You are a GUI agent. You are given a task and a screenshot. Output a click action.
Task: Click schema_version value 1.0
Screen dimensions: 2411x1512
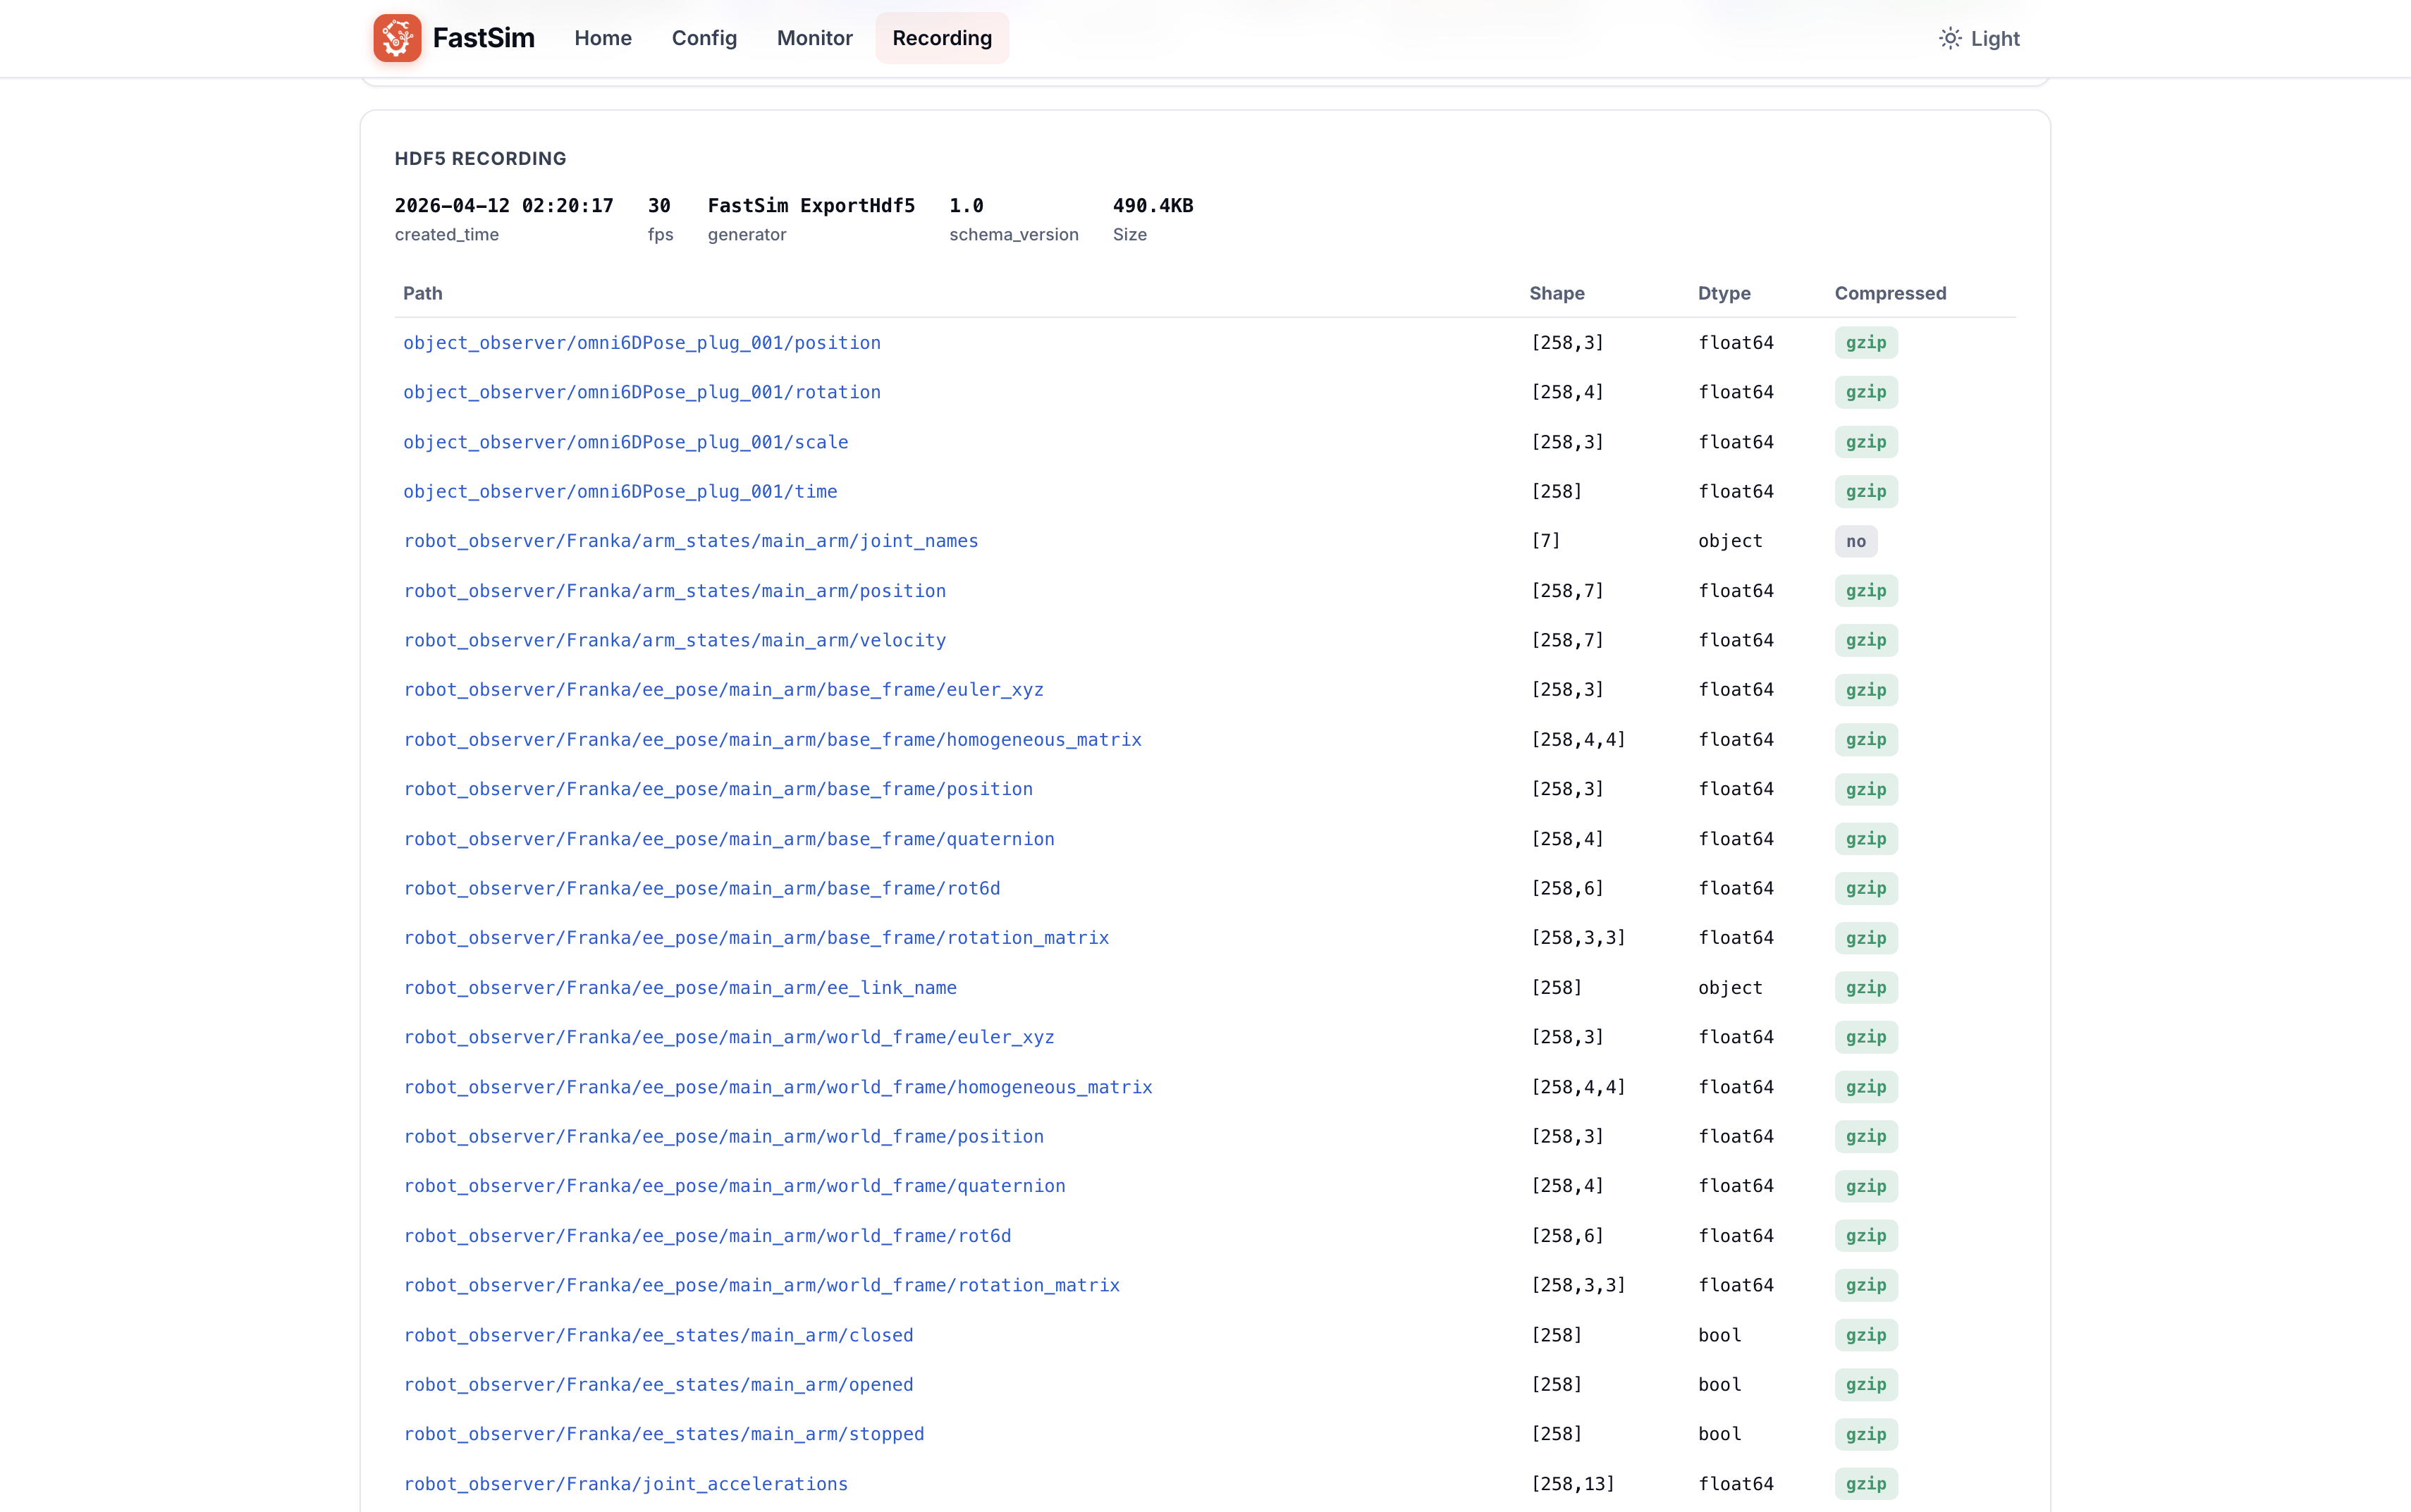[966, 205]
